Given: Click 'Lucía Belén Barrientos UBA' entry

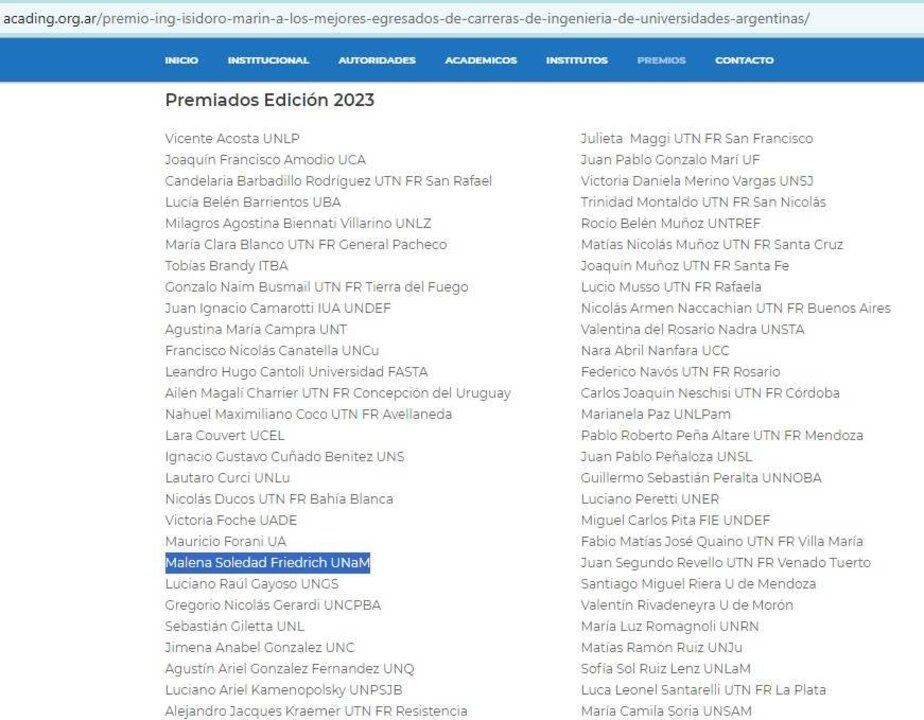Looking at the screenshot, I should tap(253, 202).
